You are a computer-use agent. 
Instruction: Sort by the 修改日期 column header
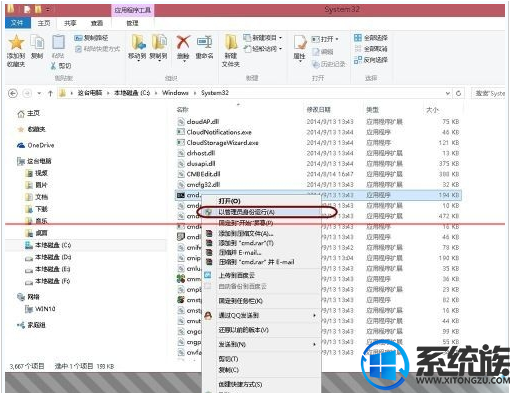(x=319, y=109)
